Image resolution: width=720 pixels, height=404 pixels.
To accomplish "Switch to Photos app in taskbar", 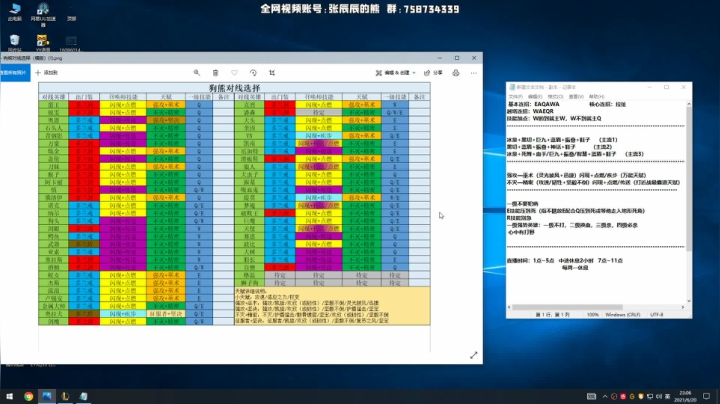I will pyautogui.click(x=47, y=396).
